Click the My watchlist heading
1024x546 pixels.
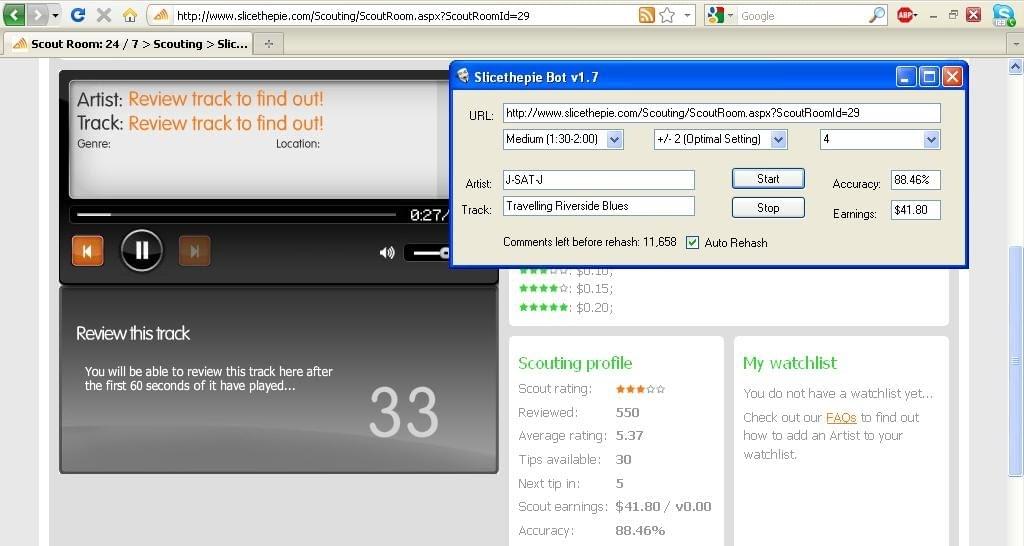(x=790, y=363)
